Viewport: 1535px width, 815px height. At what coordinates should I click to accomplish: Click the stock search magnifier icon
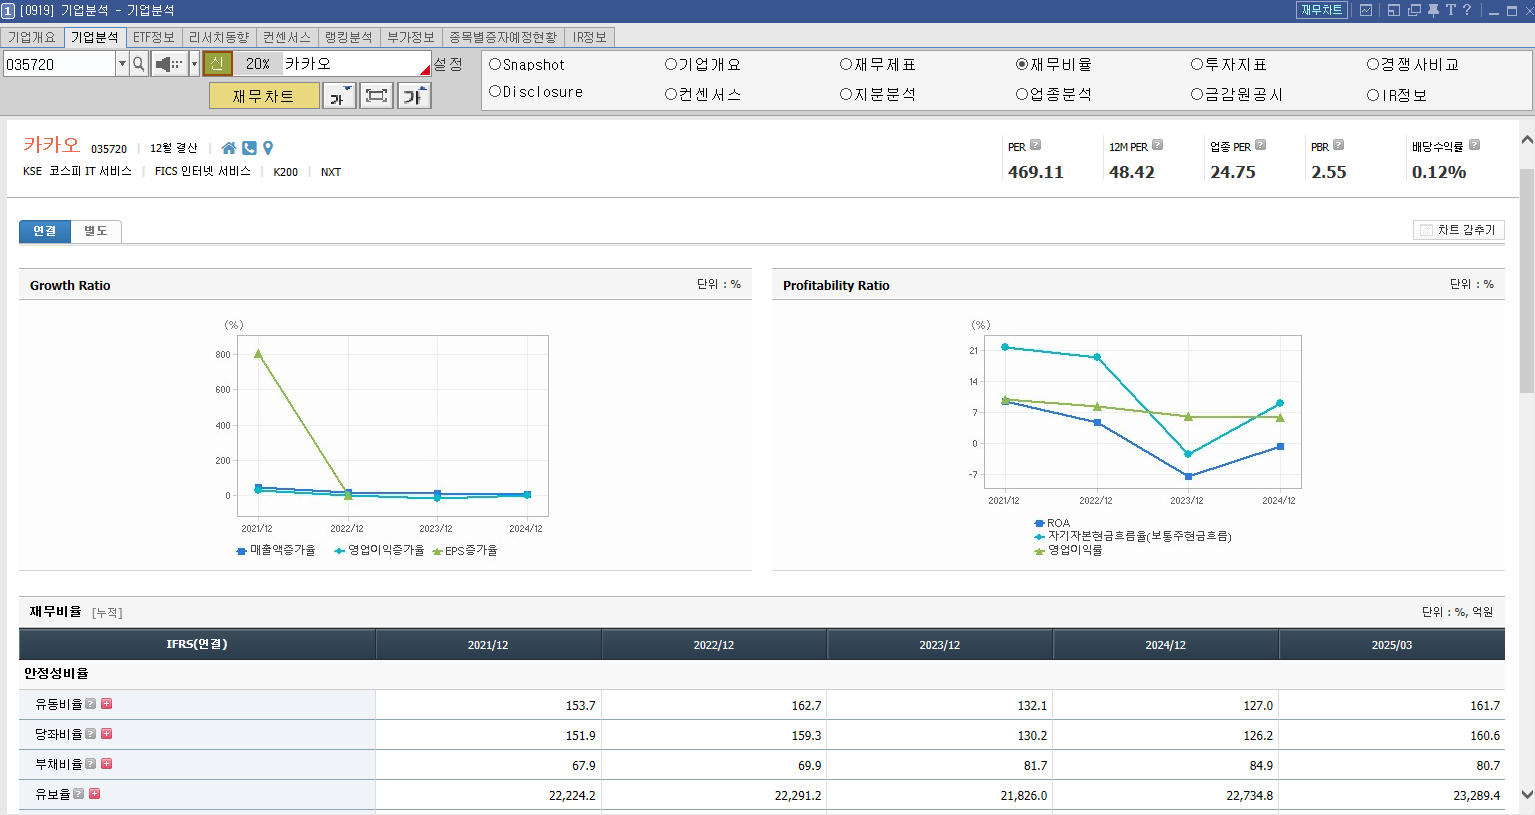pyautogui.click(x=139, y=64)
